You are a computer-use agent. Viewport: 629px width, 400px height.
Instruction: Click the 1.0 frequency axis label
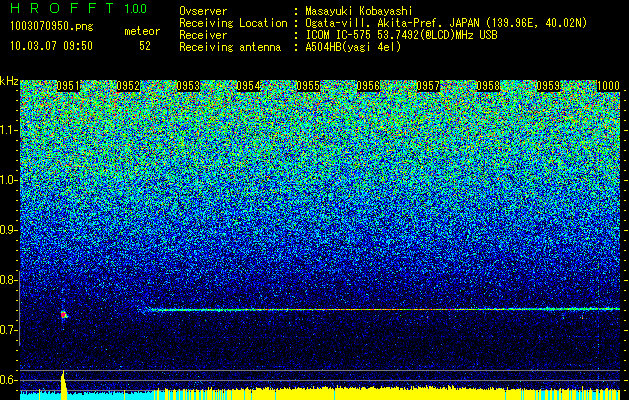tap(7, 180)
